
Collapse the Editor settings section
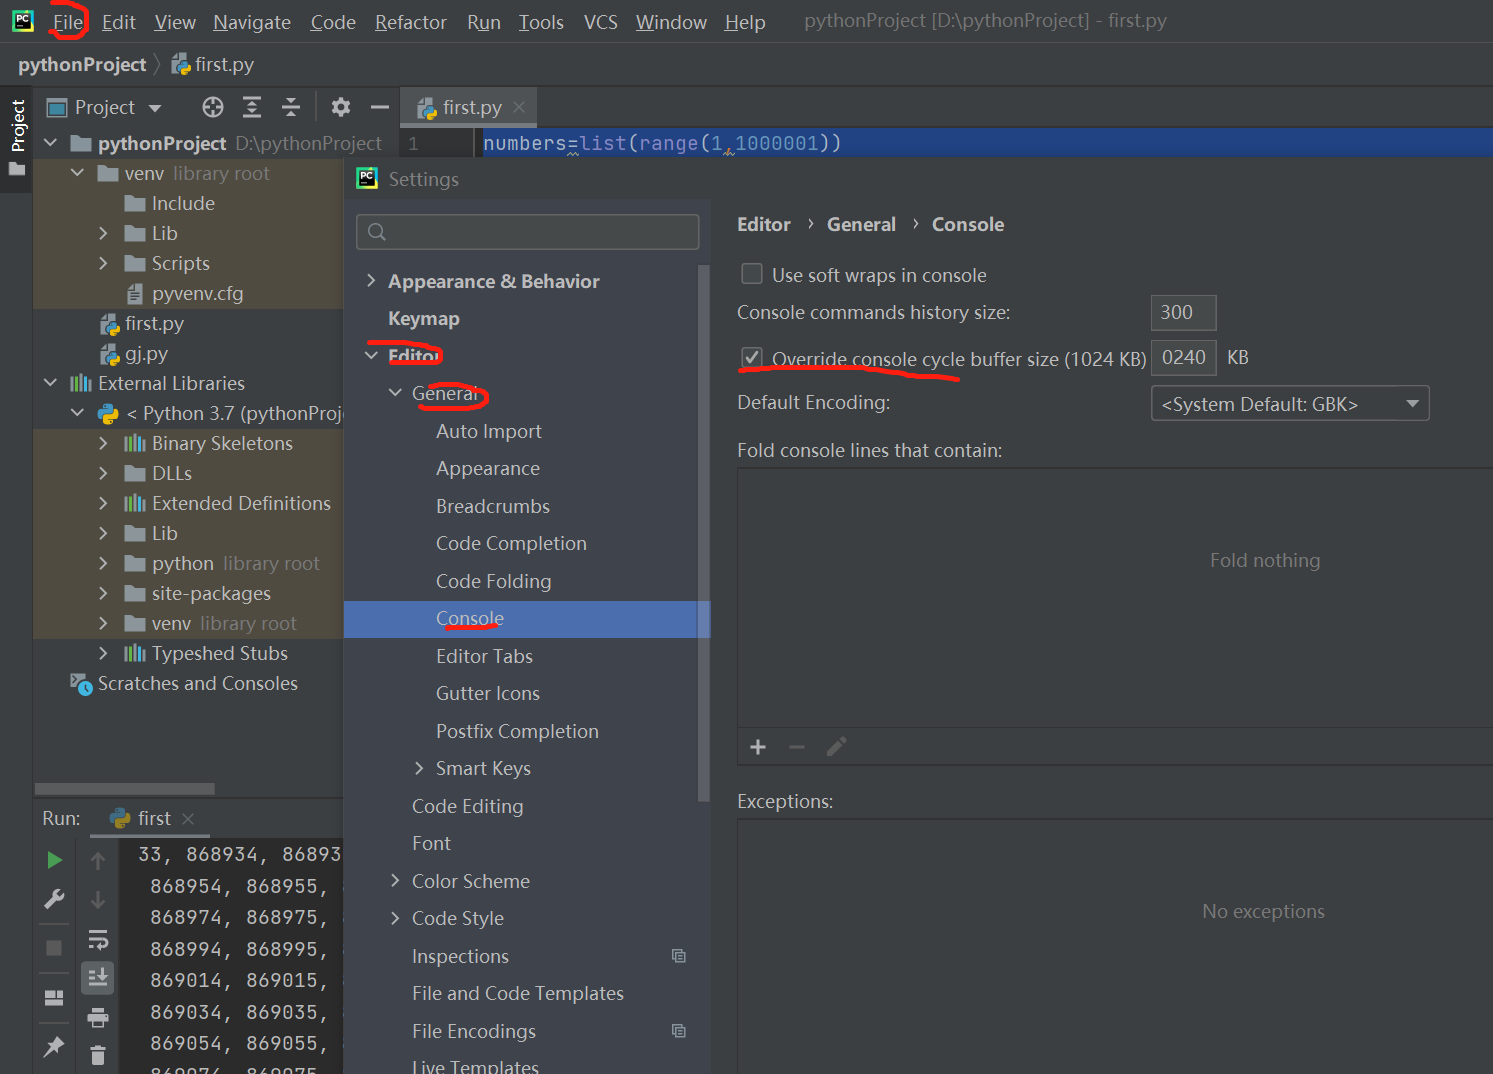(371, 355)
